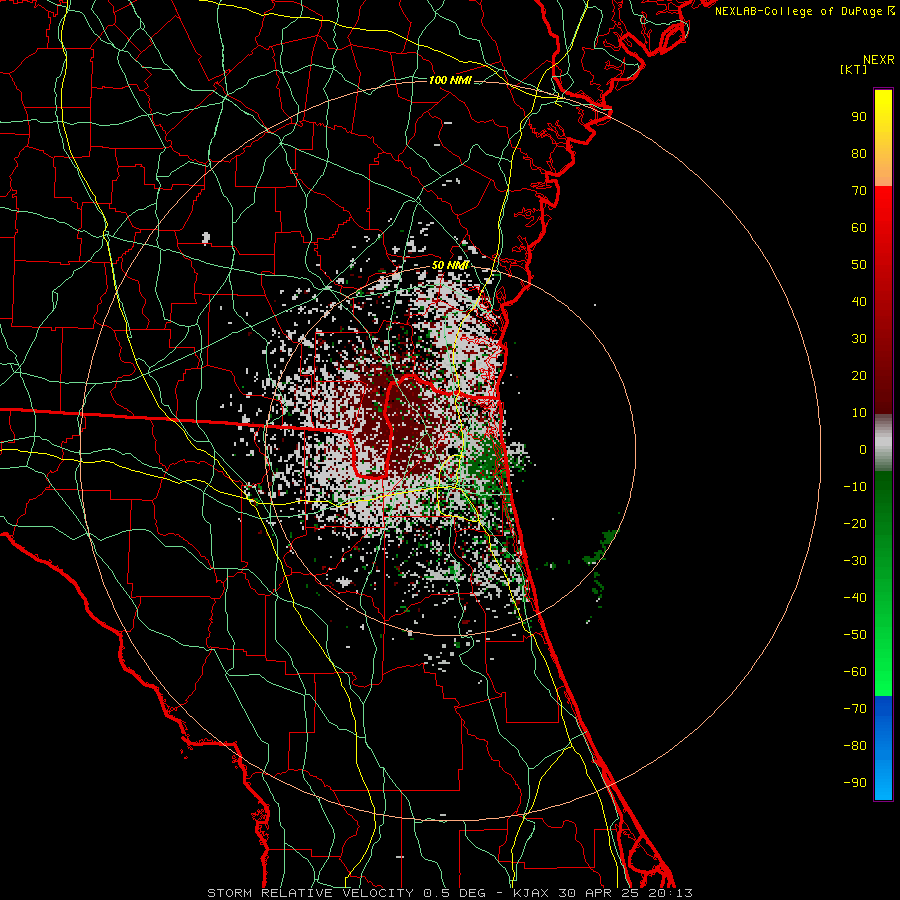Click the 80 value on the velocity scale

click(x=859, y=154)
